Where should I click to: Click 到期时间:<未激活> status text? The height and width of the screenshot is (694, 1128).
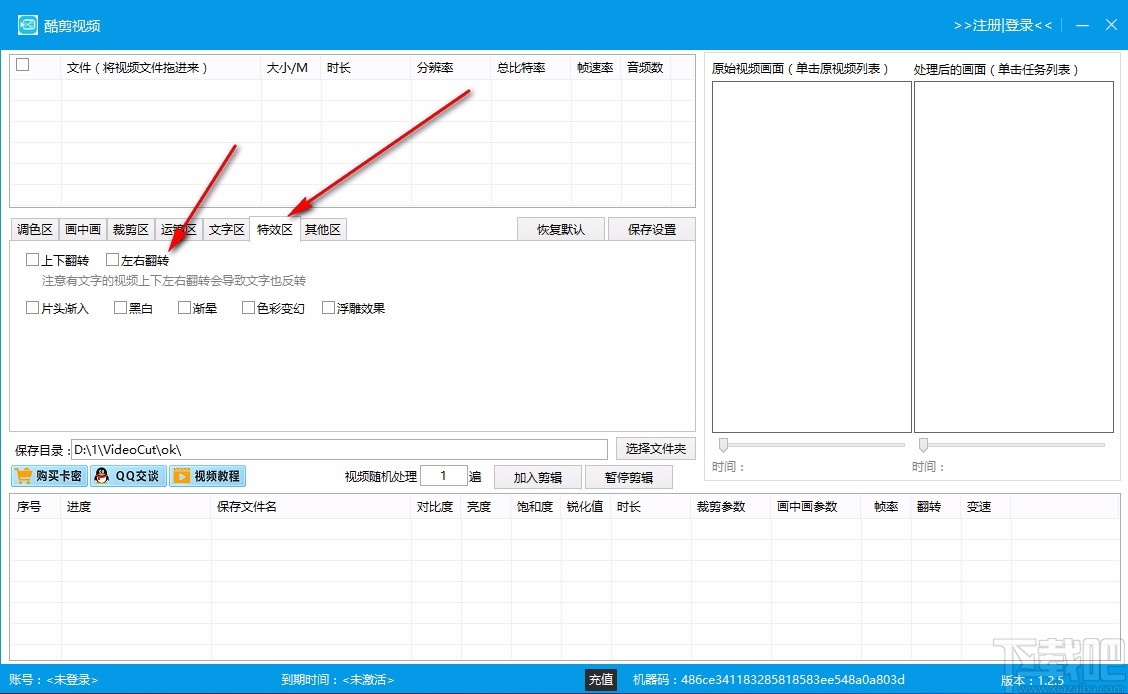337,680
